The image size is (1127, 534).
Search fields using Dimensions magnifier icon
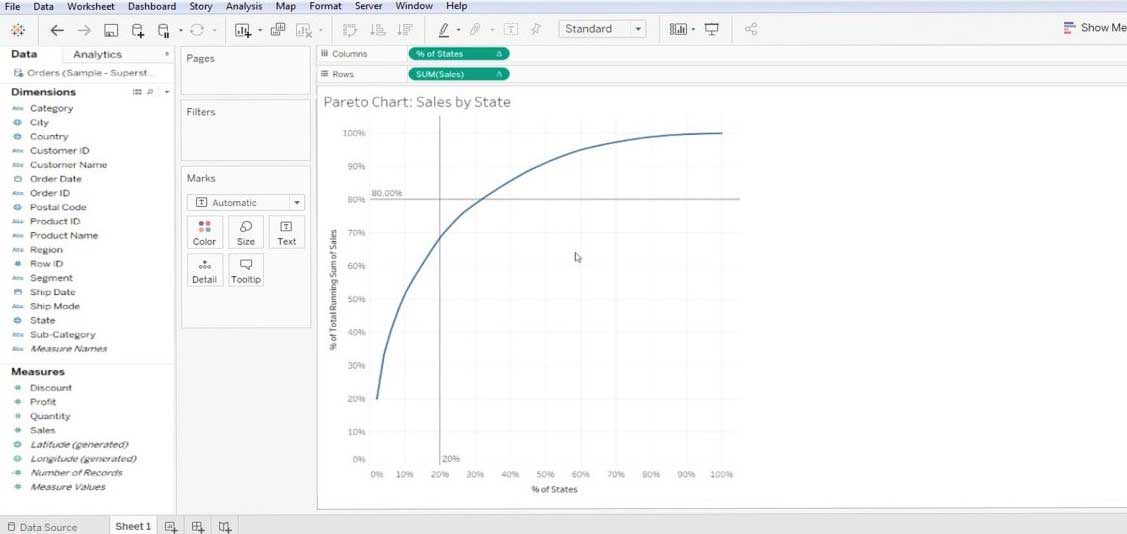click(x=150, y=92)
